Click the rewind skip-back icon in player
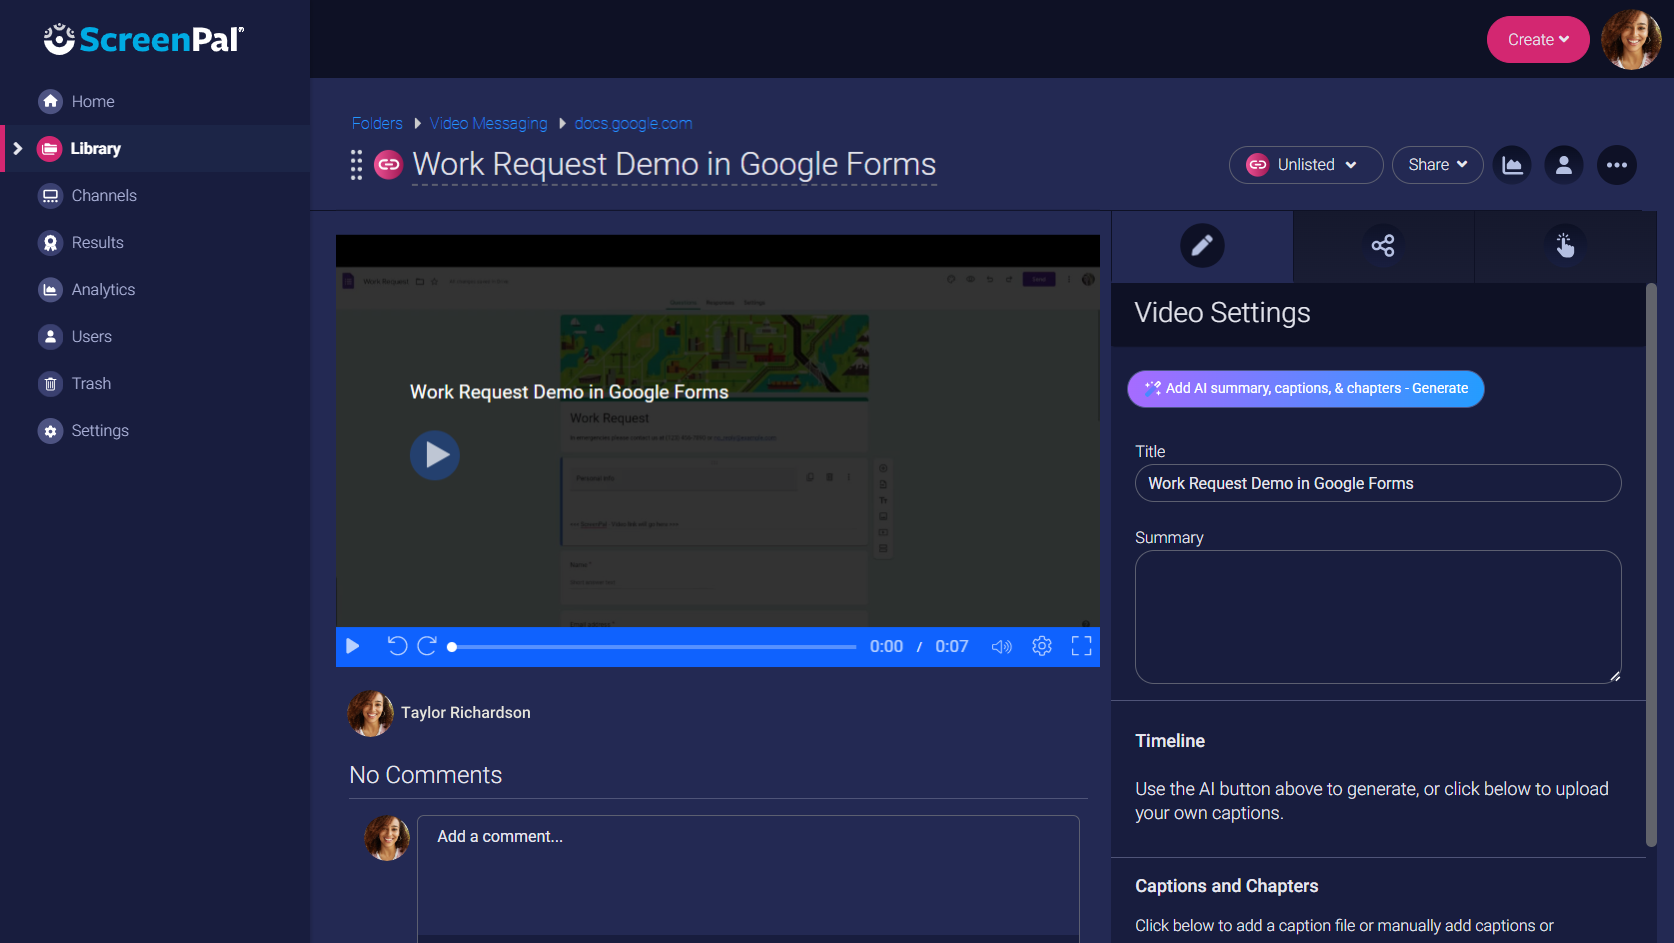This screenshot has height=943, width=1674. [397, 646]
